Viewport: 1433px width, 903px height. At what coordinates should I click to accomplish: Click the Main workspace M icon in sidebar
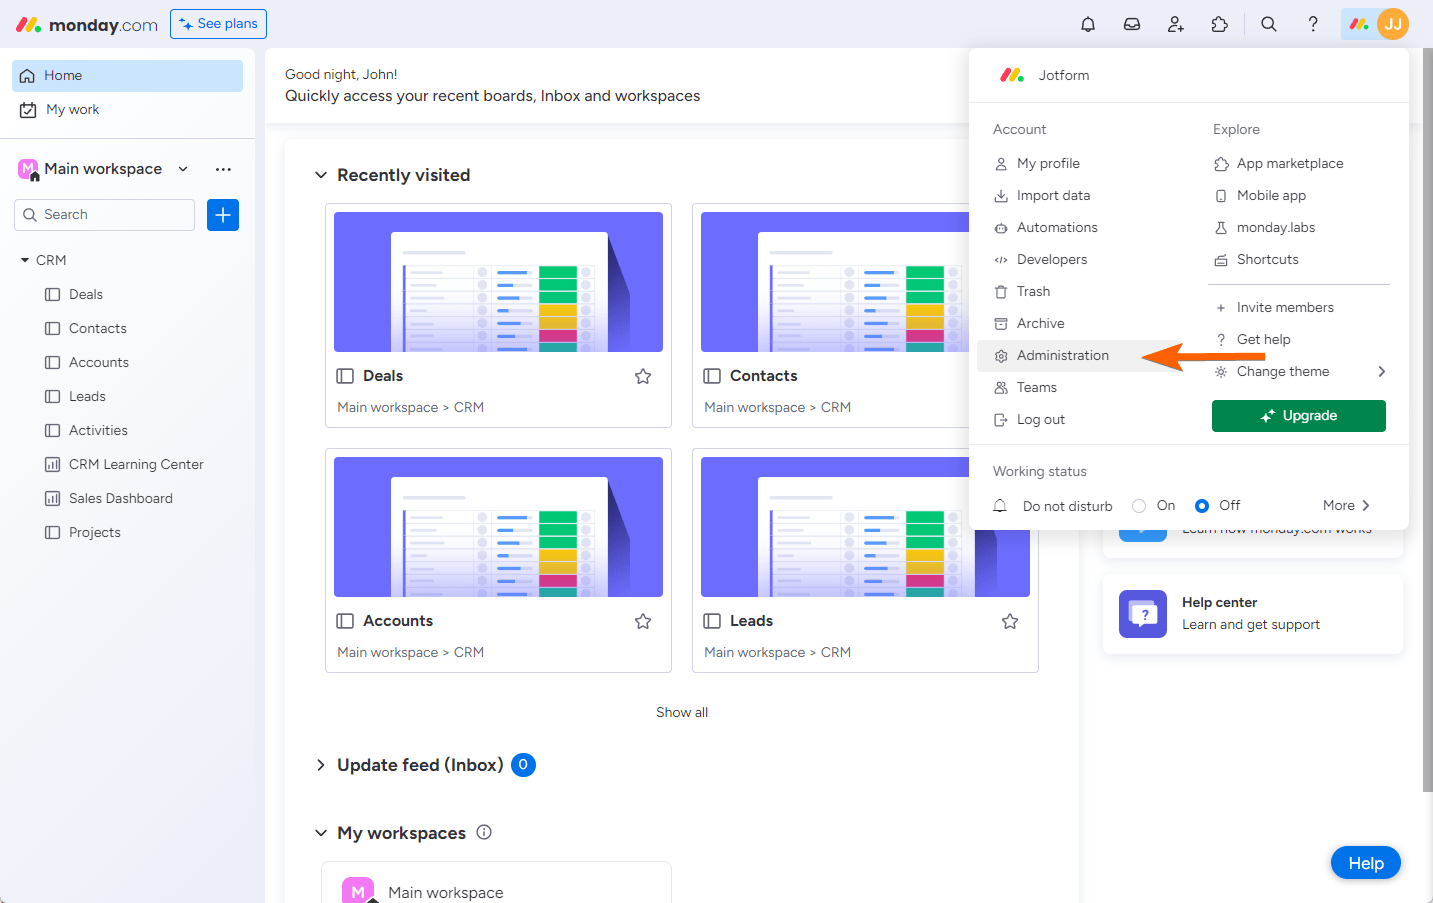pos(28,169)
